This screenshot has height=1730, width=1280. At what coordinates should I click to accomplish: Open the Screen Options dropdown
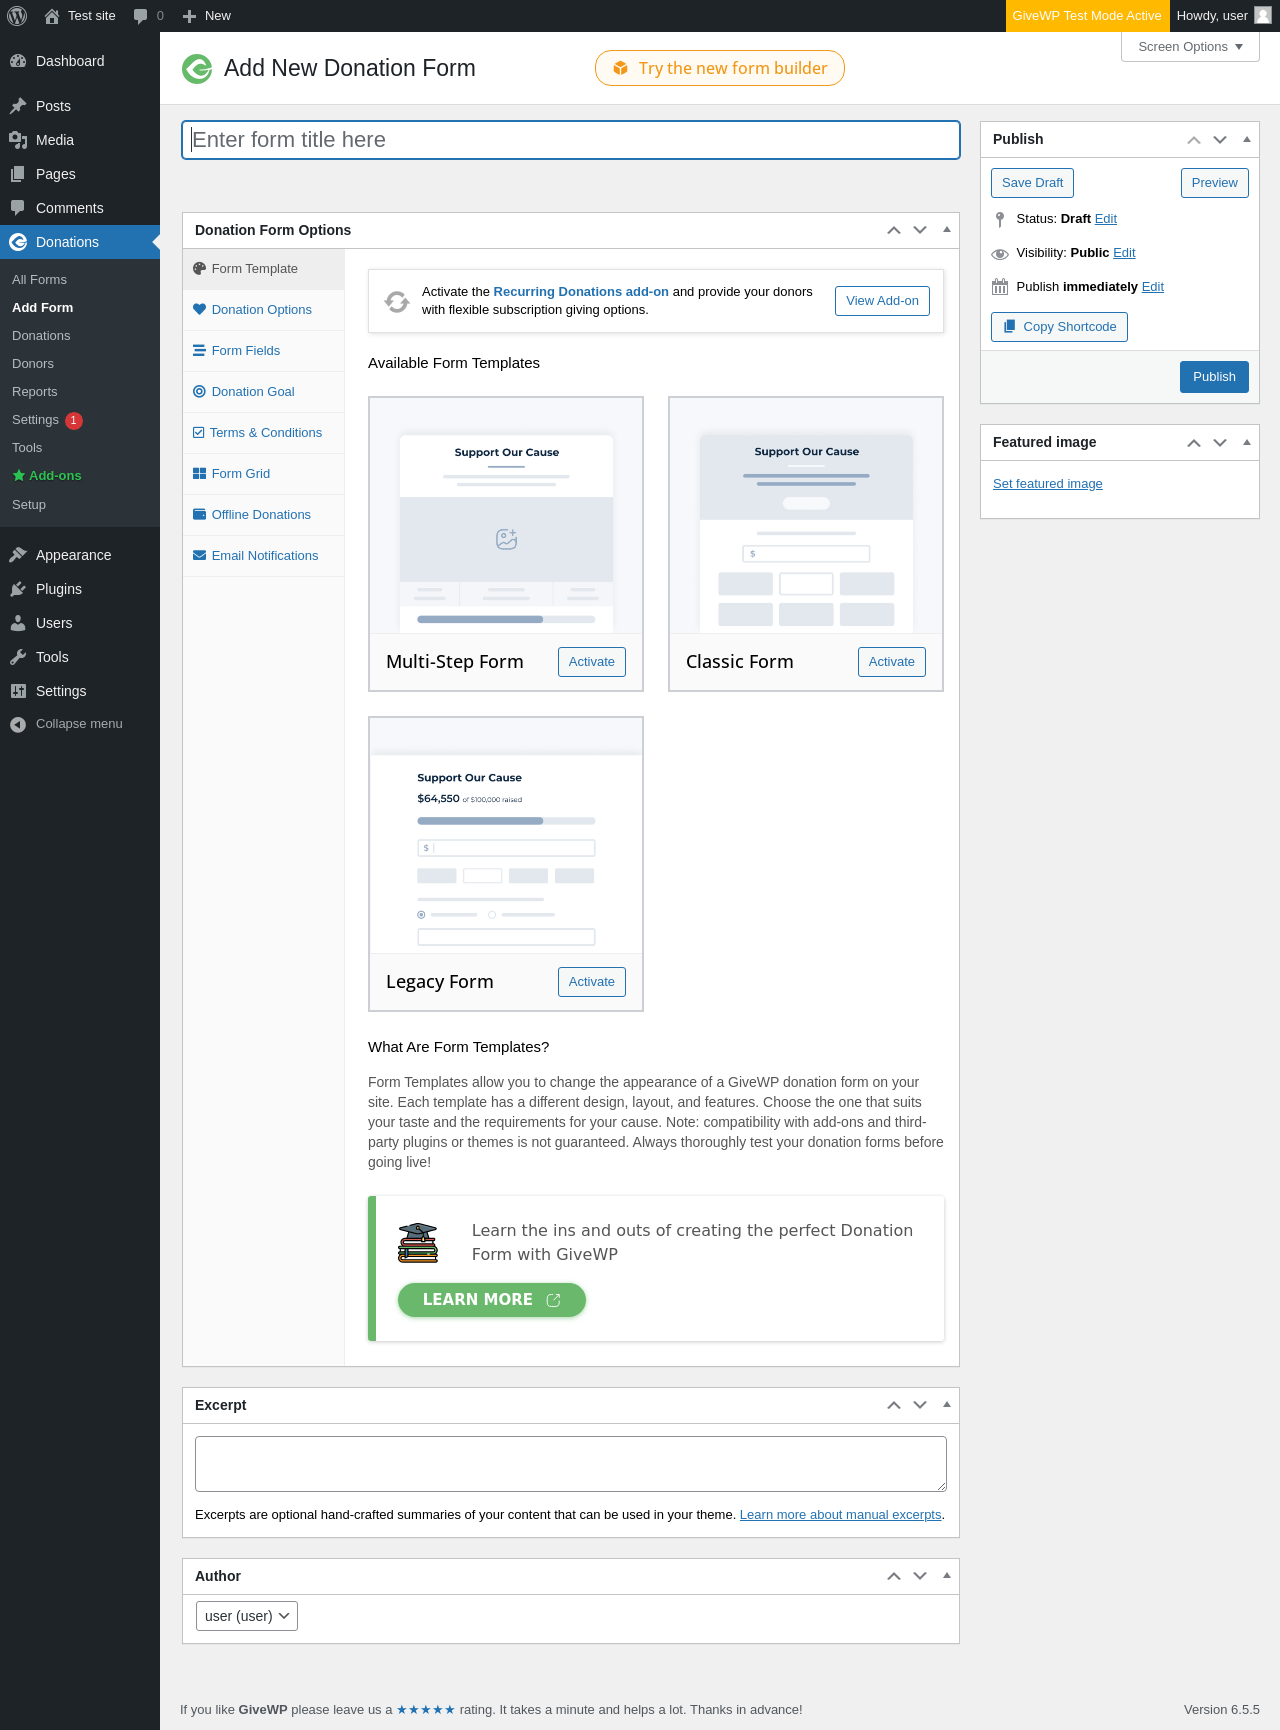(1190, 47)
